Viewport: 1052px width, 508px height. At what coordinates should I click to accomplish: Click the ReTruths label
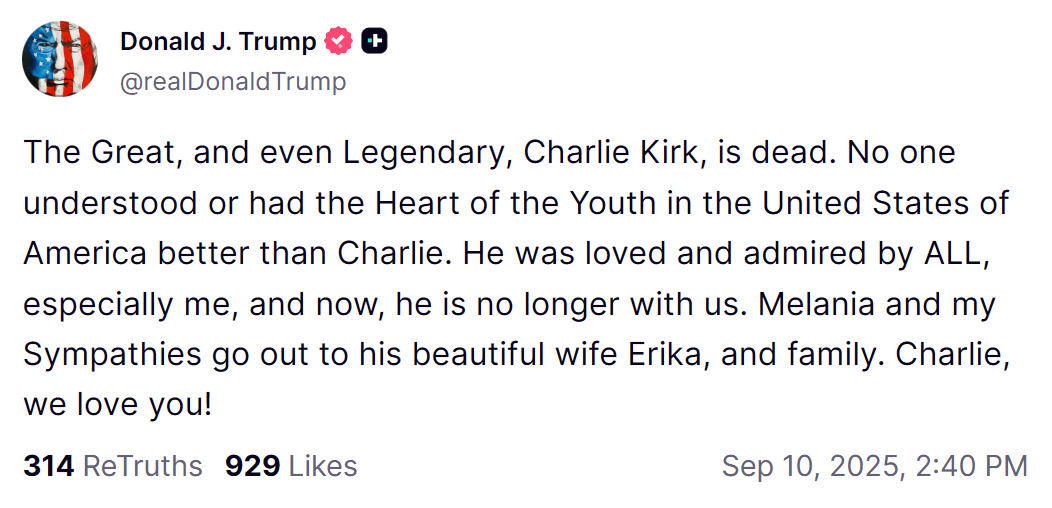142,466
